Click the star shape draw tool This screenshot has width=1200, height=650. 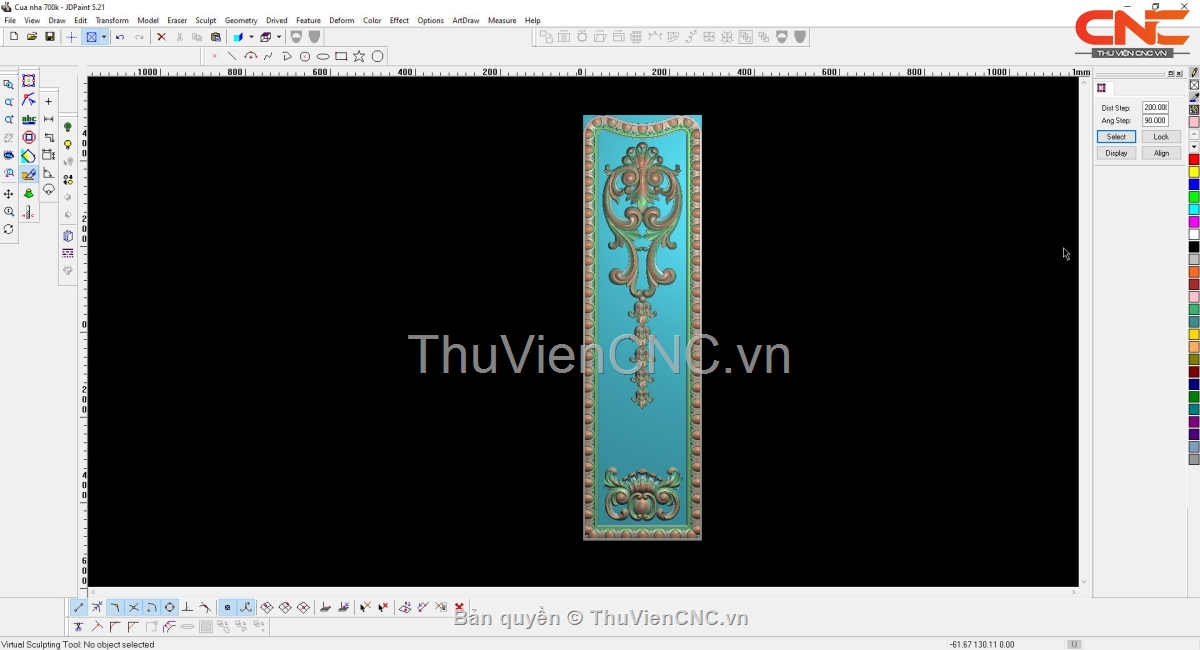pyautogui.click(x=359, y=57)
